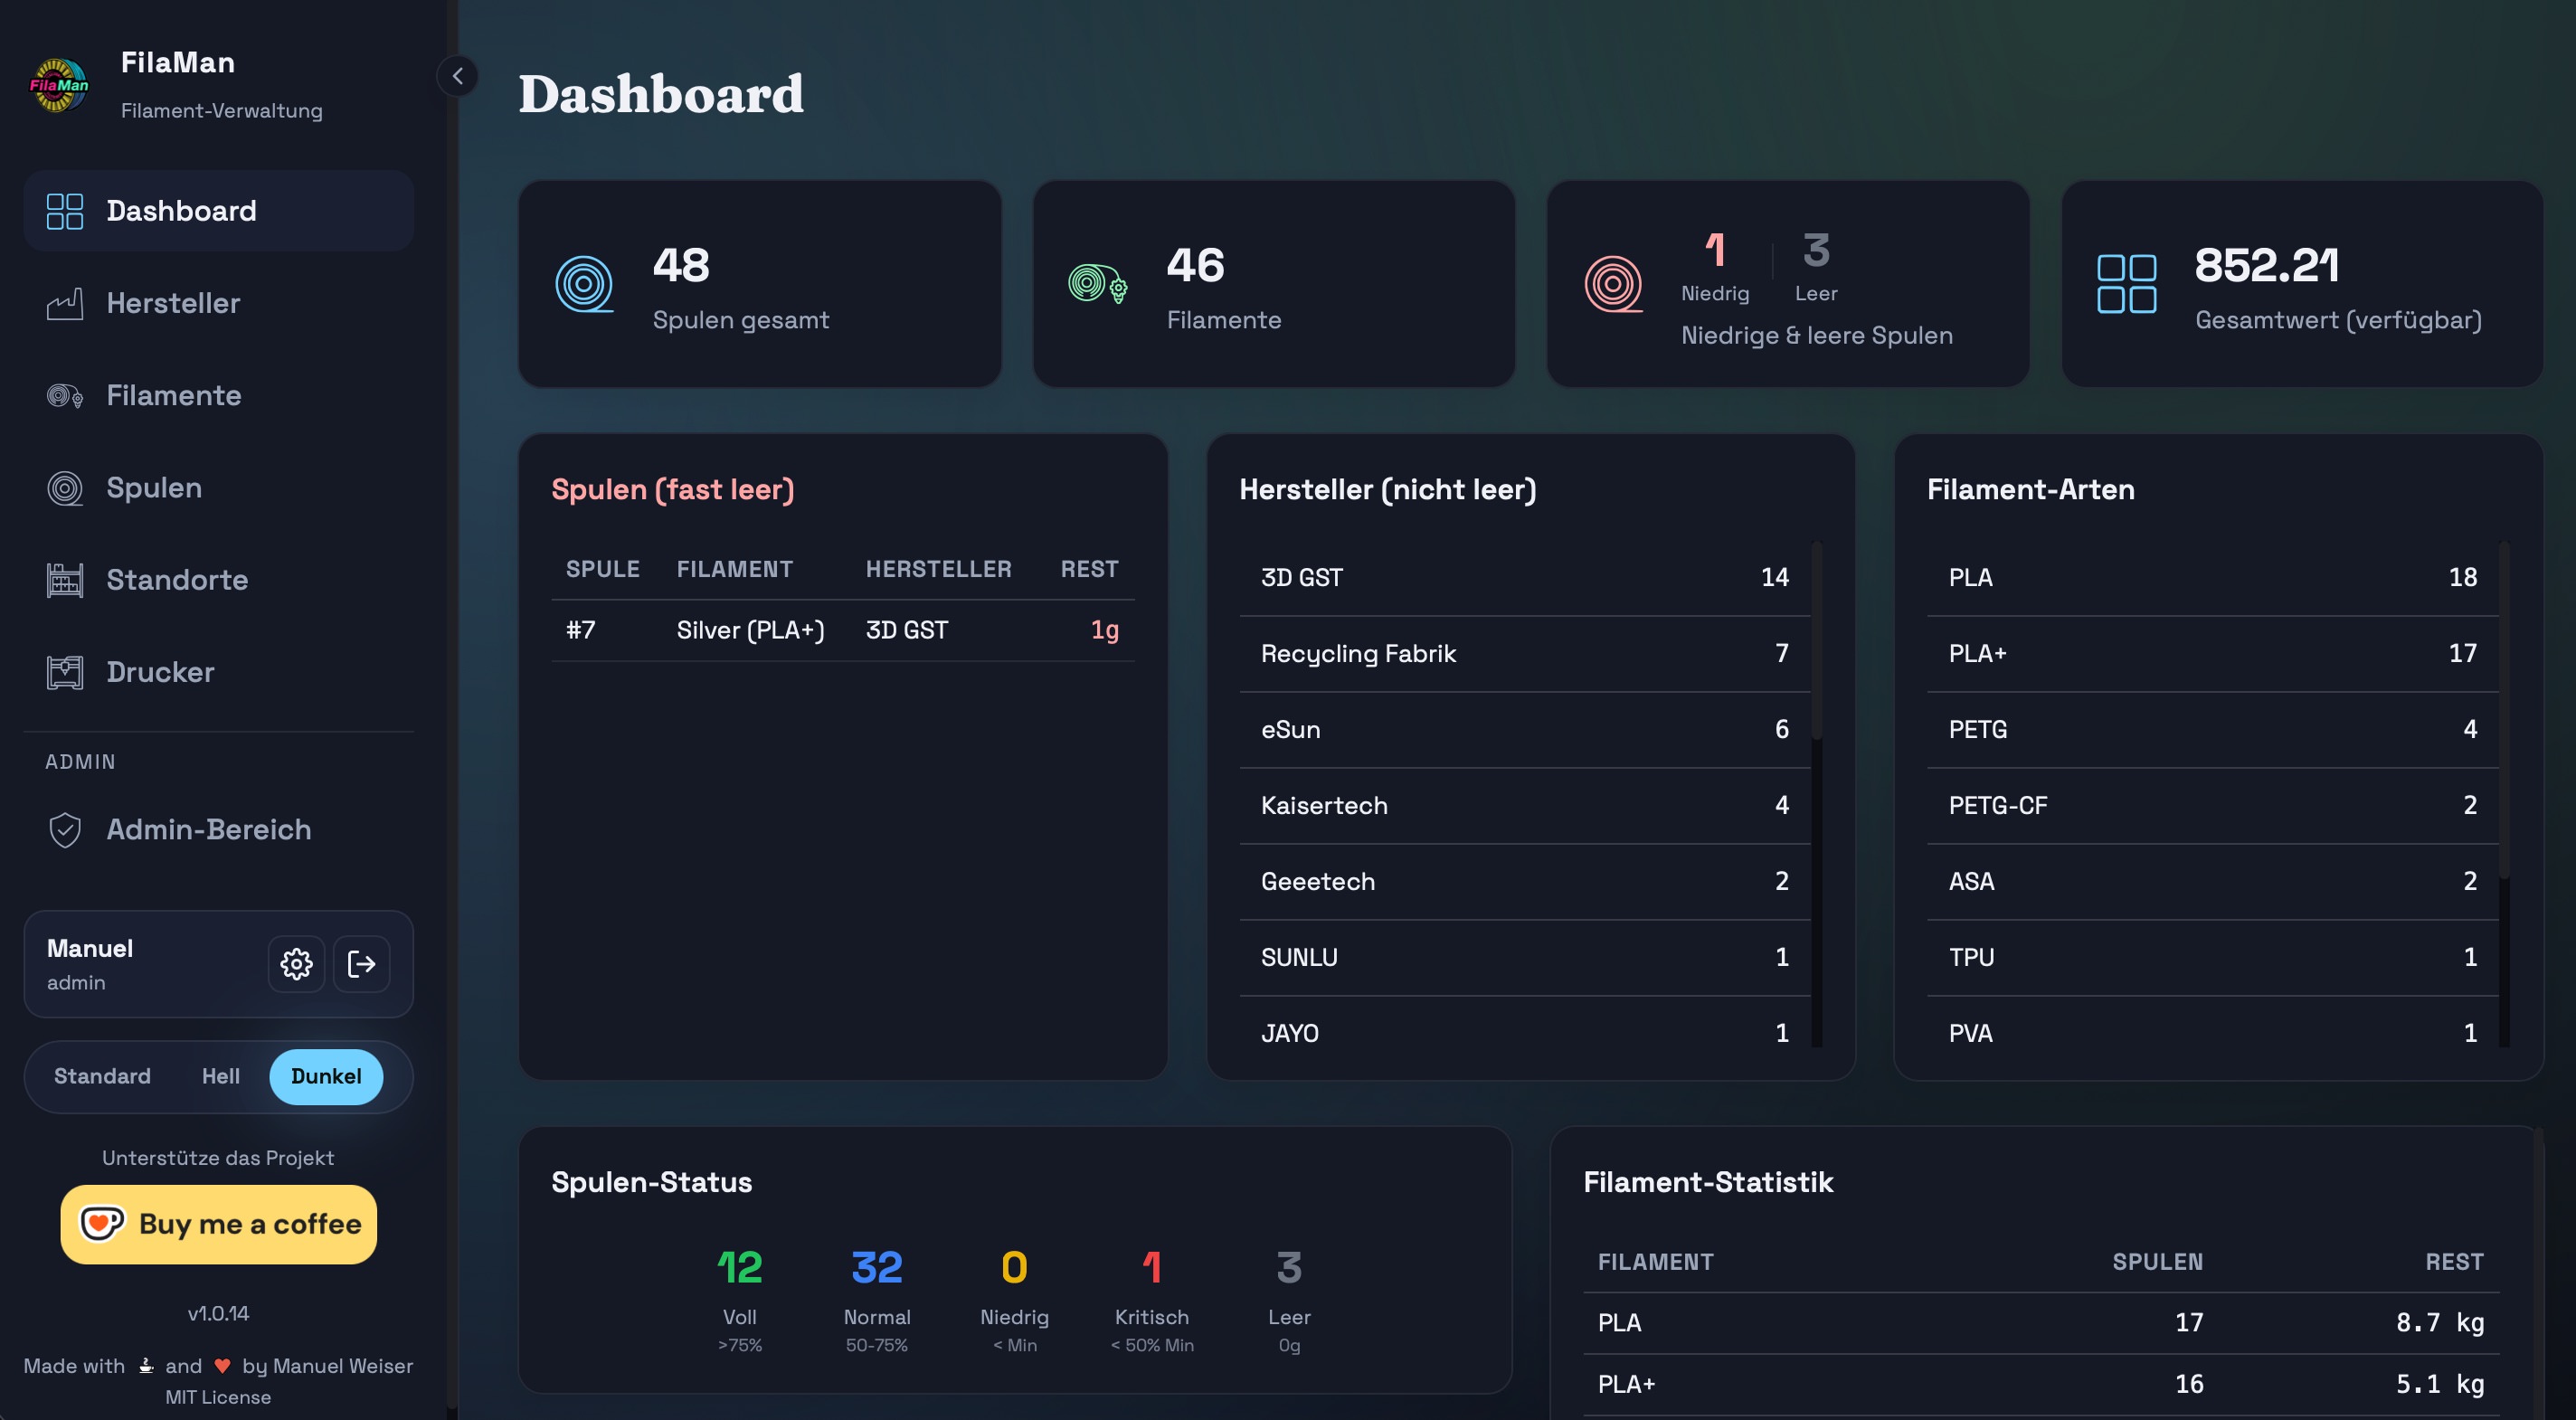Select the Dashboard menu entry
2576x1420 pixels.
pyautogui.click(x=182, y=210)
